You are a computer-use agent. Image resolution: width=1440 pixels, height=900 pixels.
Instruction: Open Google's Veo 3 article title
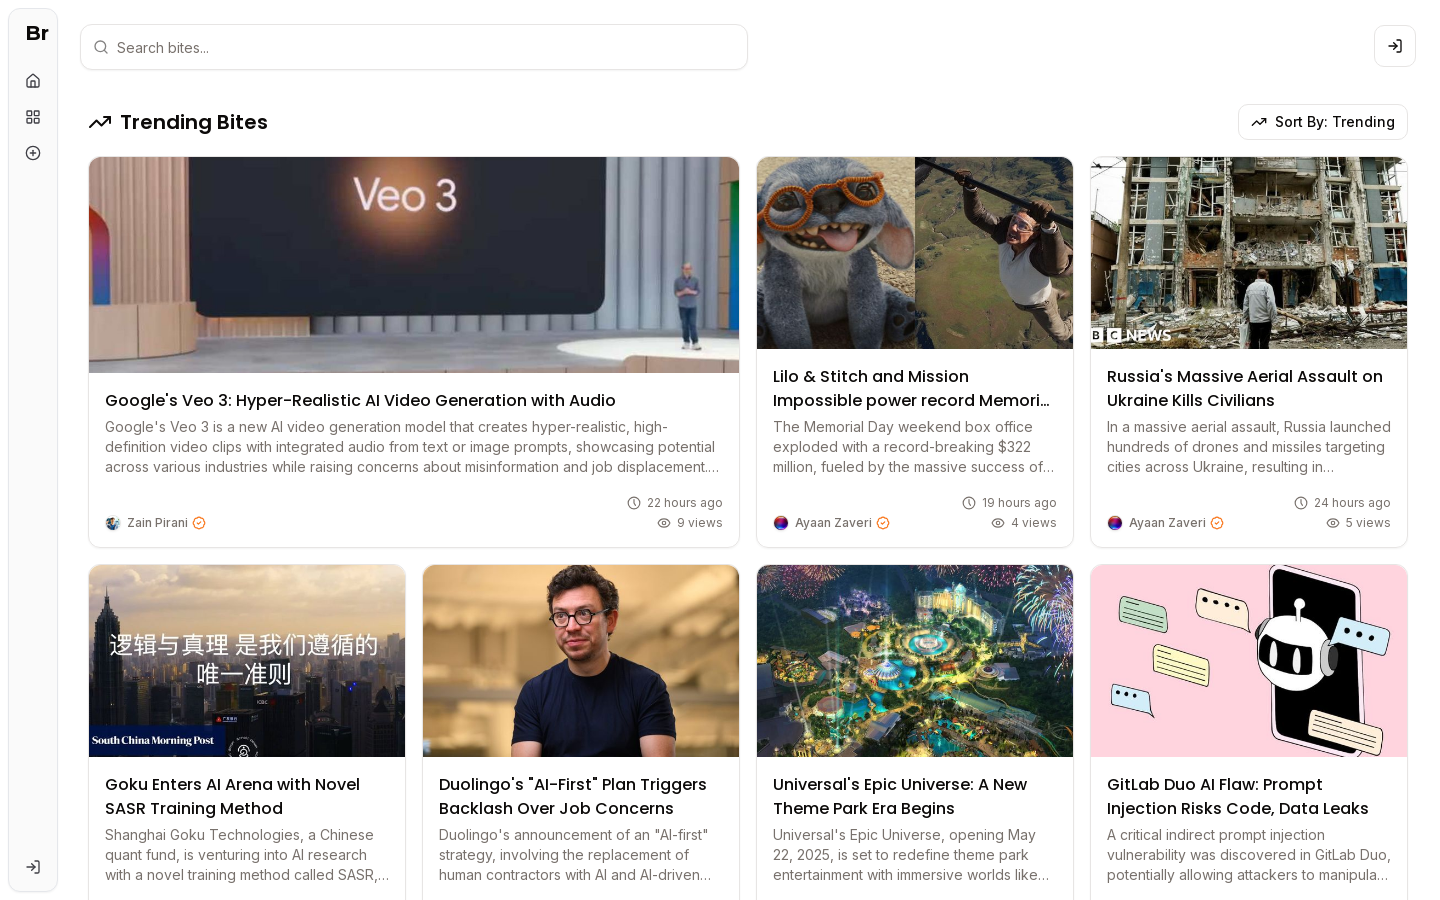pyautogui.click(x=360, y=400)
